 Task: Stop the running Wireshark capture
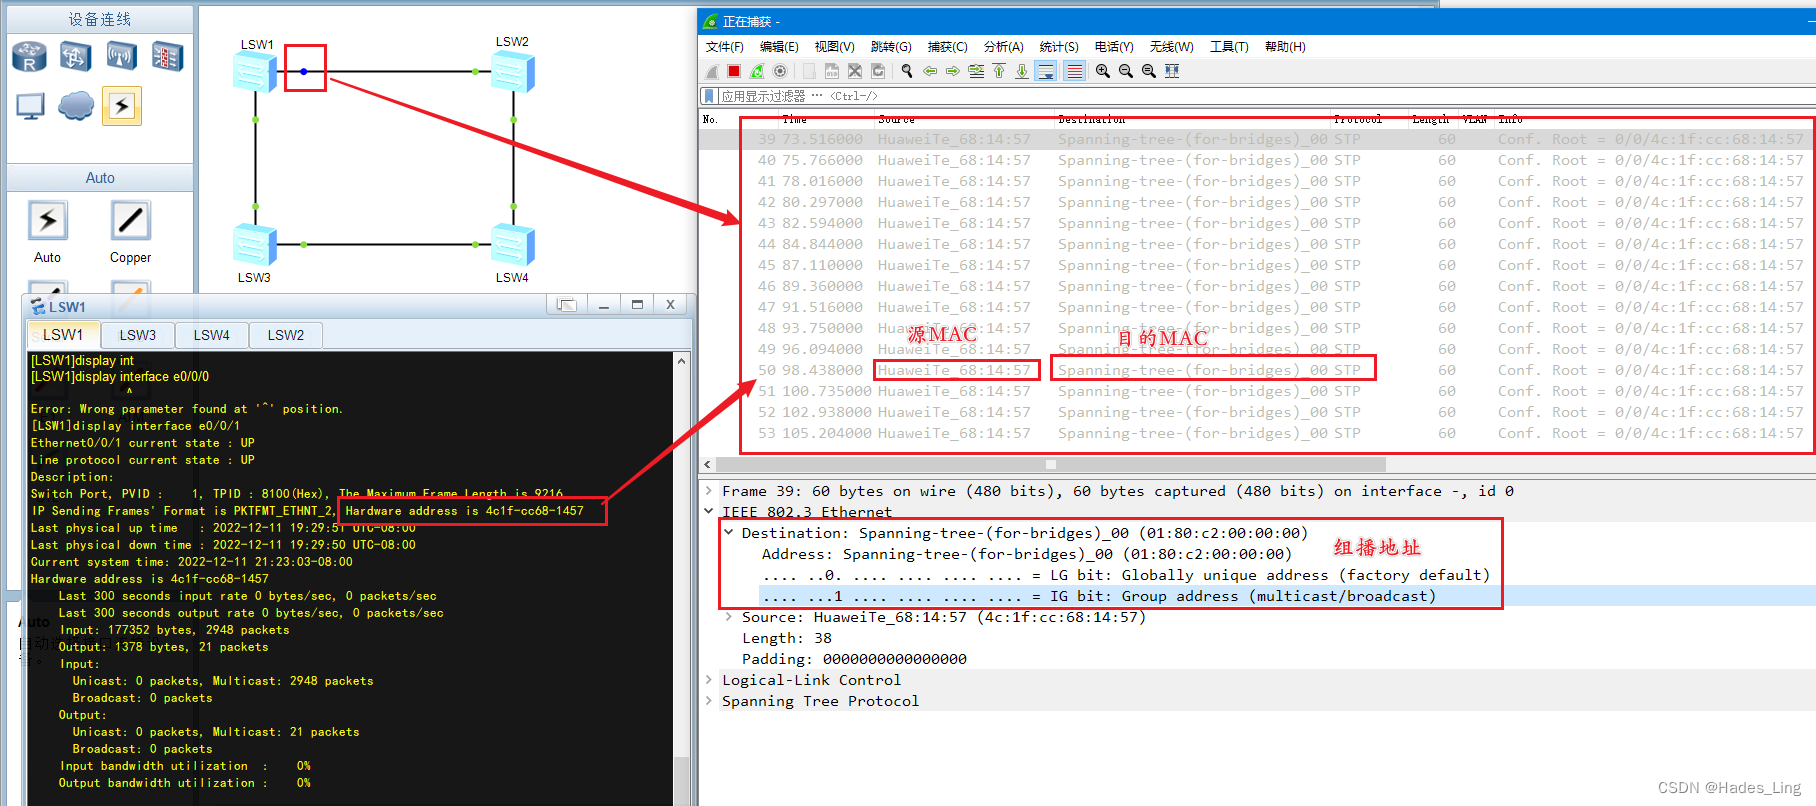734,71
